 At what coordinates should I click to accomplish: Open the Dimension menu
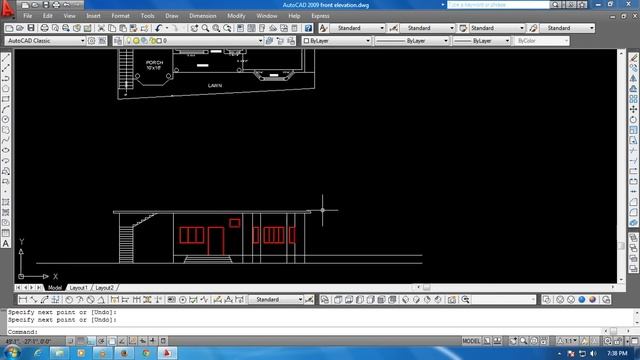pyautogui.click(x=203, y=16)
